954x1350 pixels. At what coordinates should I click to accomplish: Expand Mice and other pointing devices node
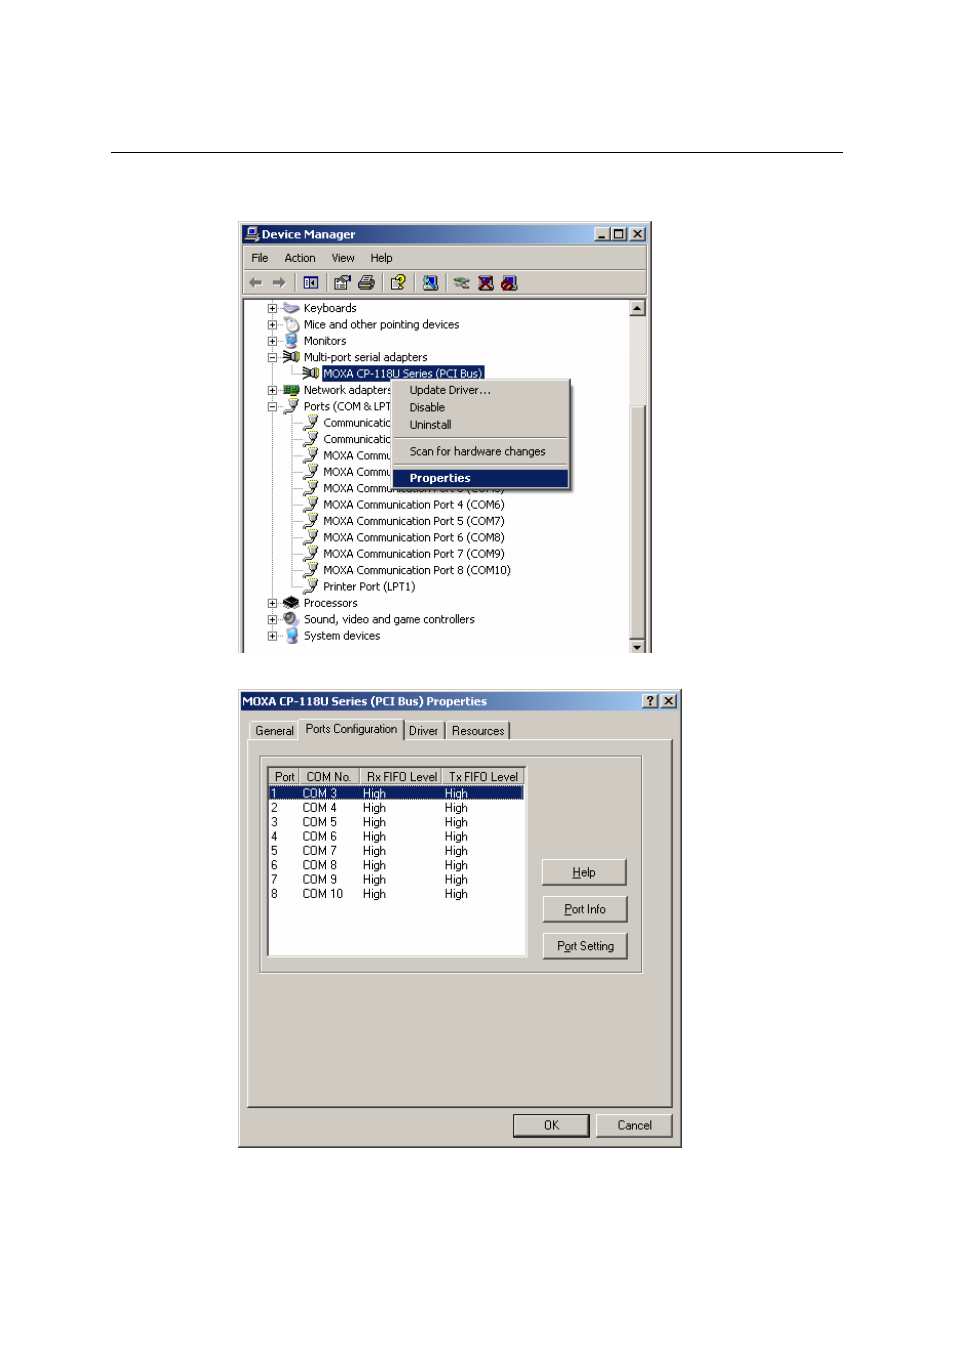click(272, 325)
